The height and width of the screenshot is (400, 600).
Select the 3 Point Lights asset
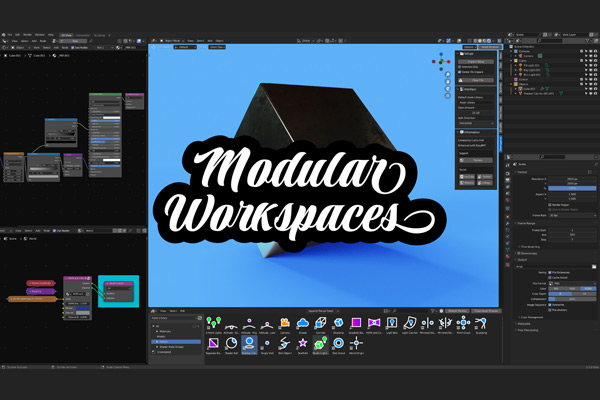pos(214,325)
